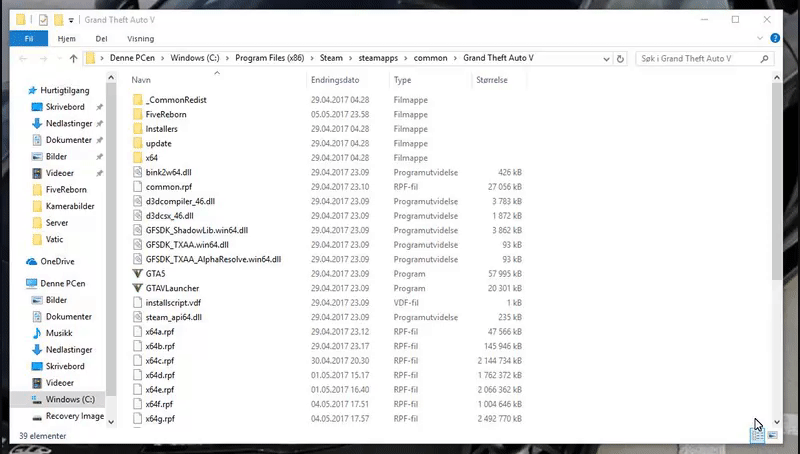Select the bink2w64.dll file icon
800x454 pixels.
click(138, 172)
